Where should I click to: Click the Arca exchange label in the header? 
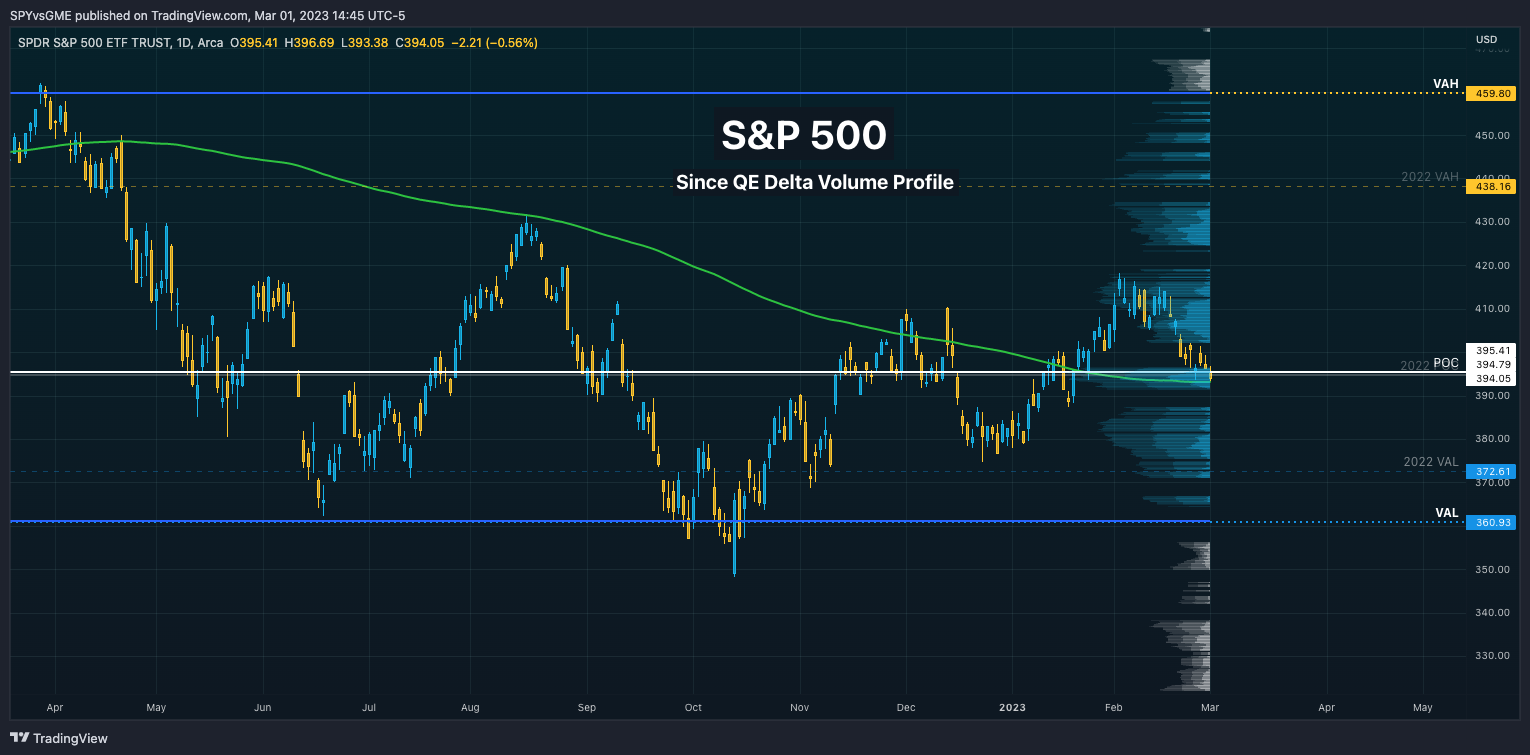(x=210, y=43)
